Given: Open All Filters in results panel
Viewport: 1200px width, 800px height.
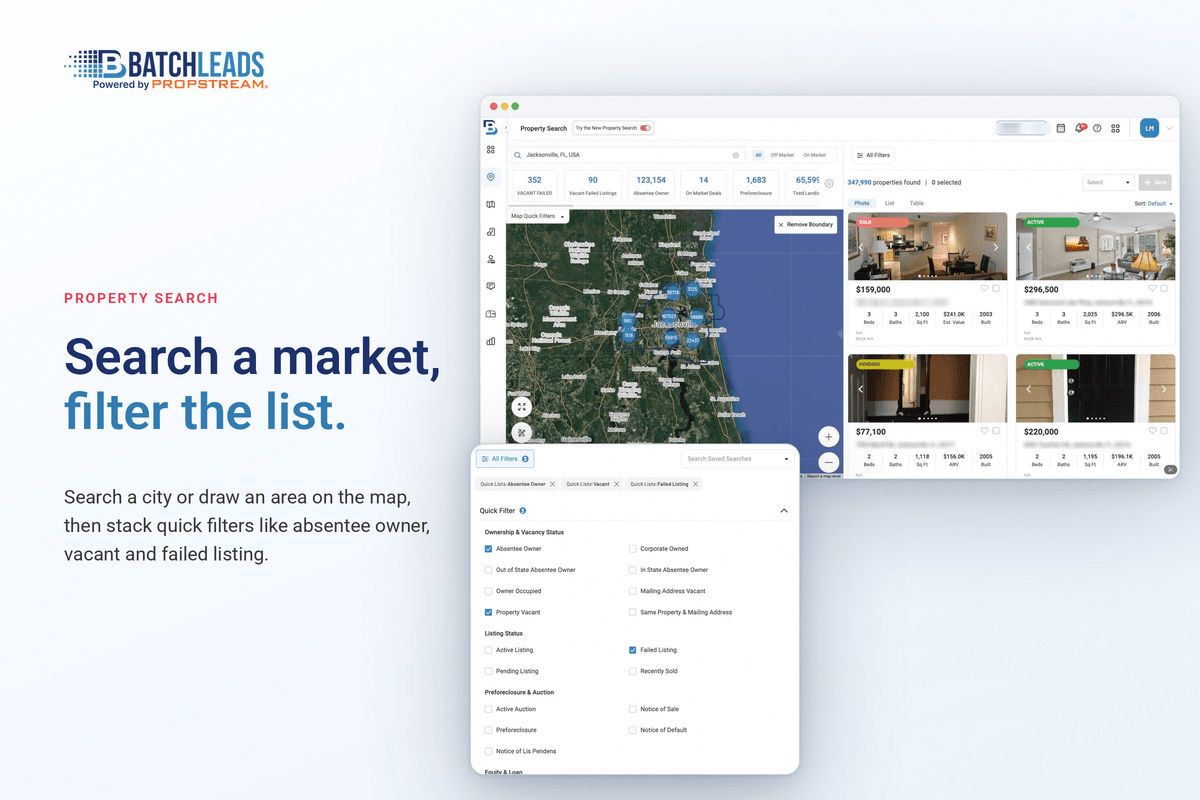Looking at the screenshot, I should [873, 155].
